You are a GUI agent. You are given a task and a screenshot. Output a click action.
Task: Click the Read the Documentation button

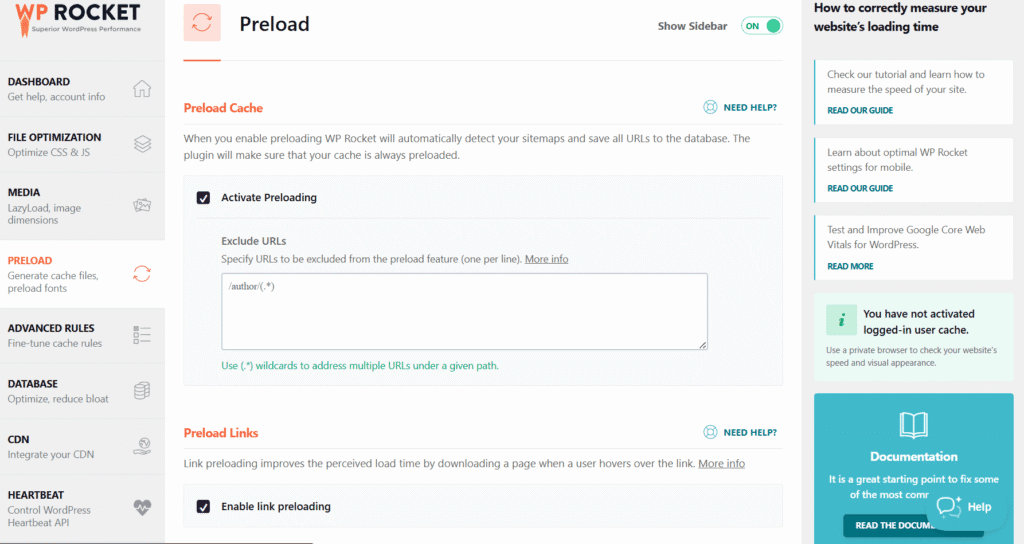point(913,525)
